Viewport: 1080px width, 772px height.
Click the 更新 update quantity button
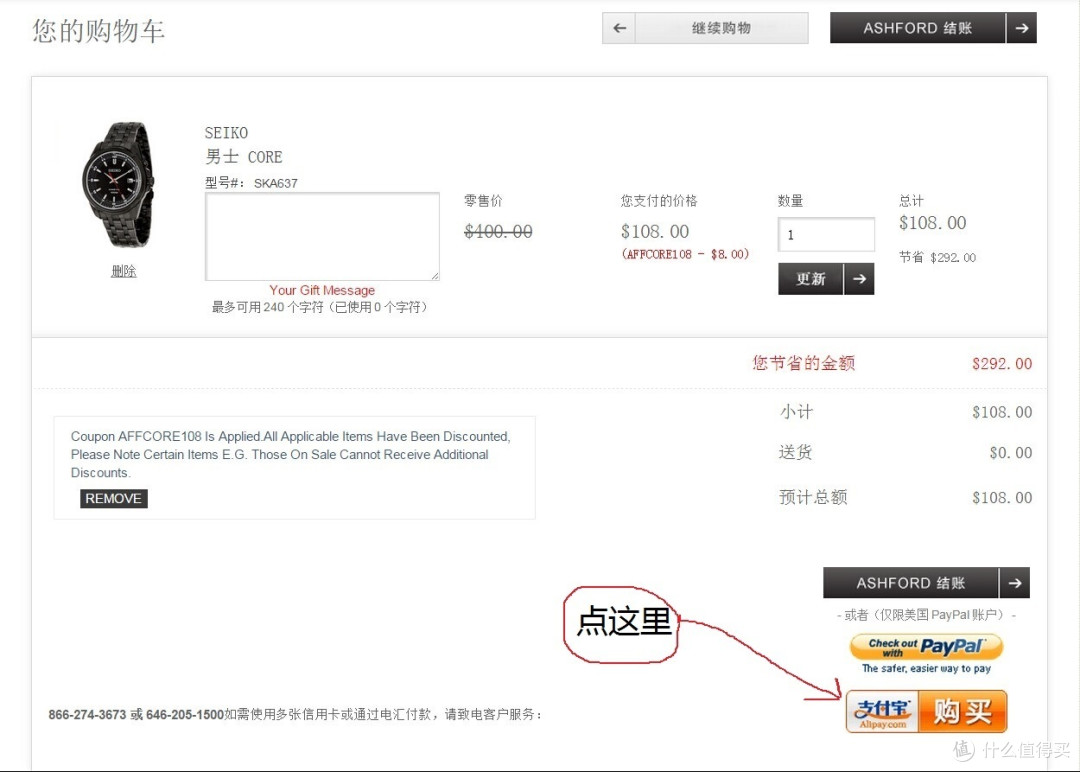pyautogui.click(x=811, y=279)
